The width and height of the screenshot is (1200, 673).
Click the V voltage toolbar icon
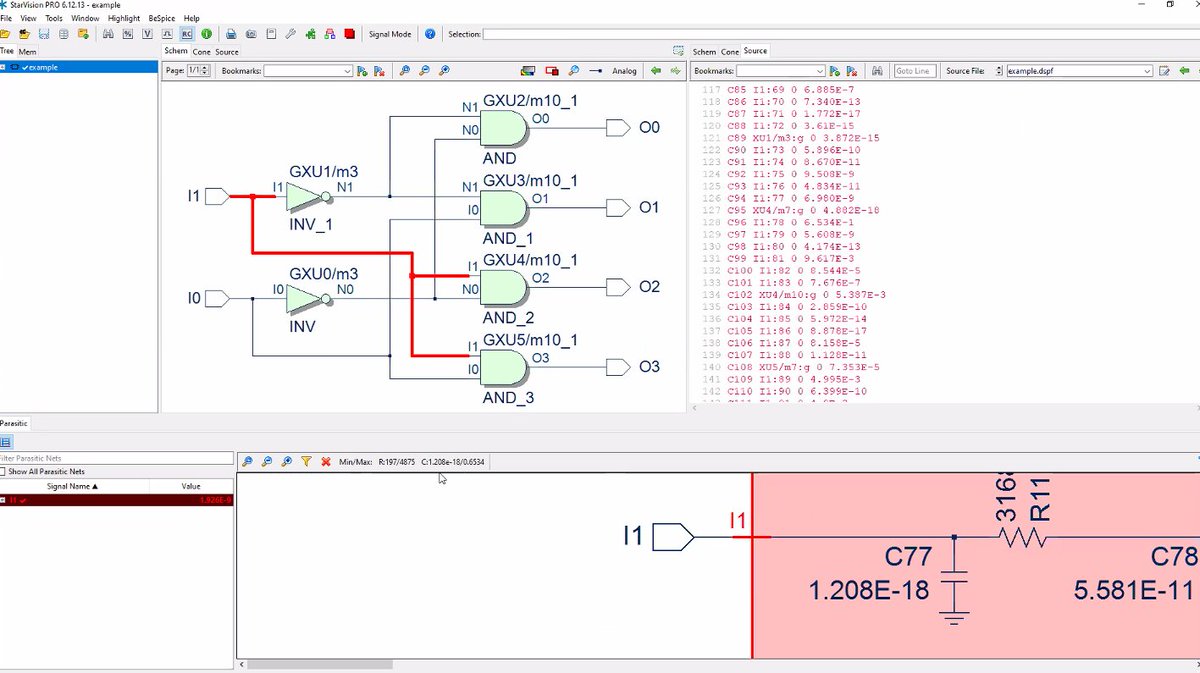click(147, 34)
